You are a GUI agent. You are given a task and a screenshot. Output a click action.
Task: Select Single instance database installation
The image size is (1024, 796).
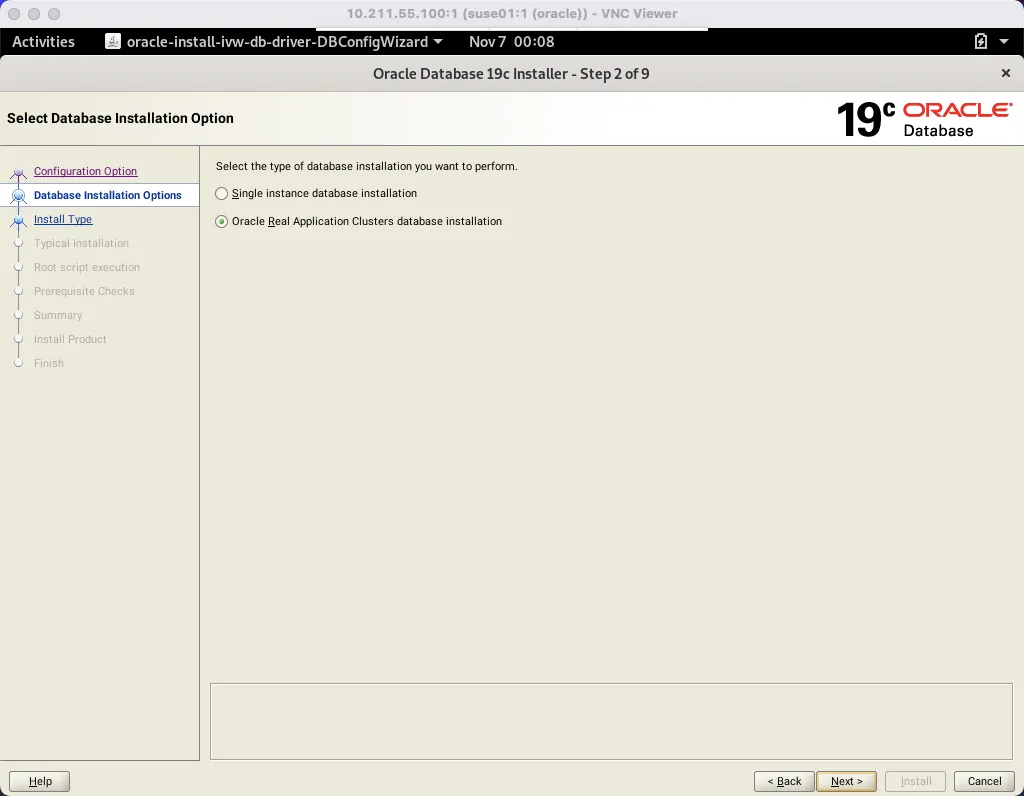pos(221,193)
